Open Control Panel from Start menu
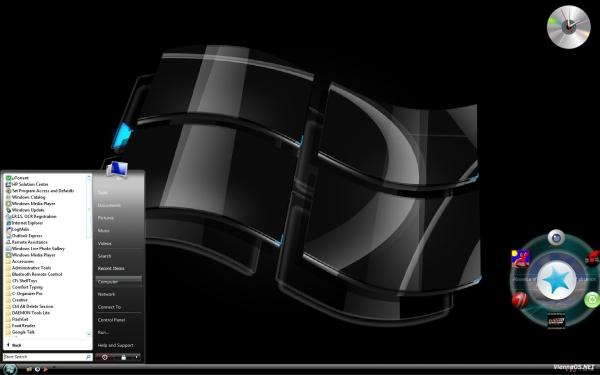 tap(111, 320)
